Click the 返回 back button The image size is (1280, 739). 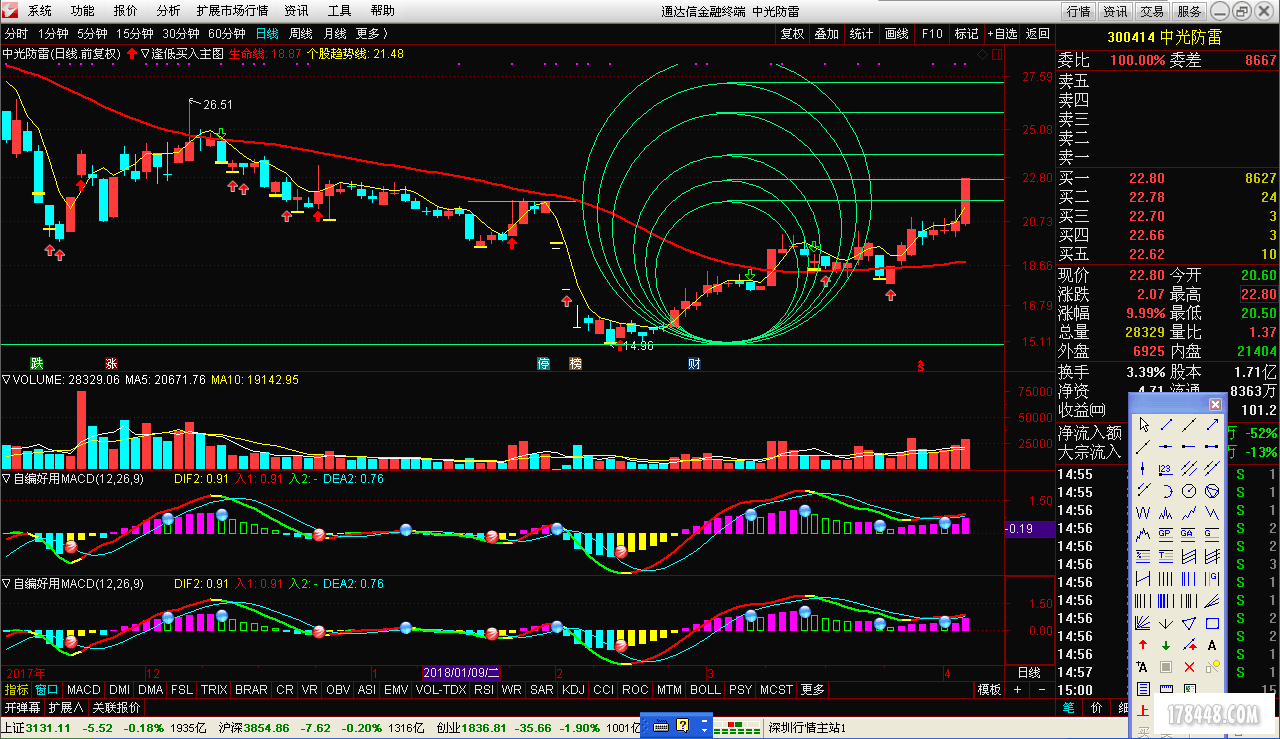pyautogui.click(x=1037, y=33)
